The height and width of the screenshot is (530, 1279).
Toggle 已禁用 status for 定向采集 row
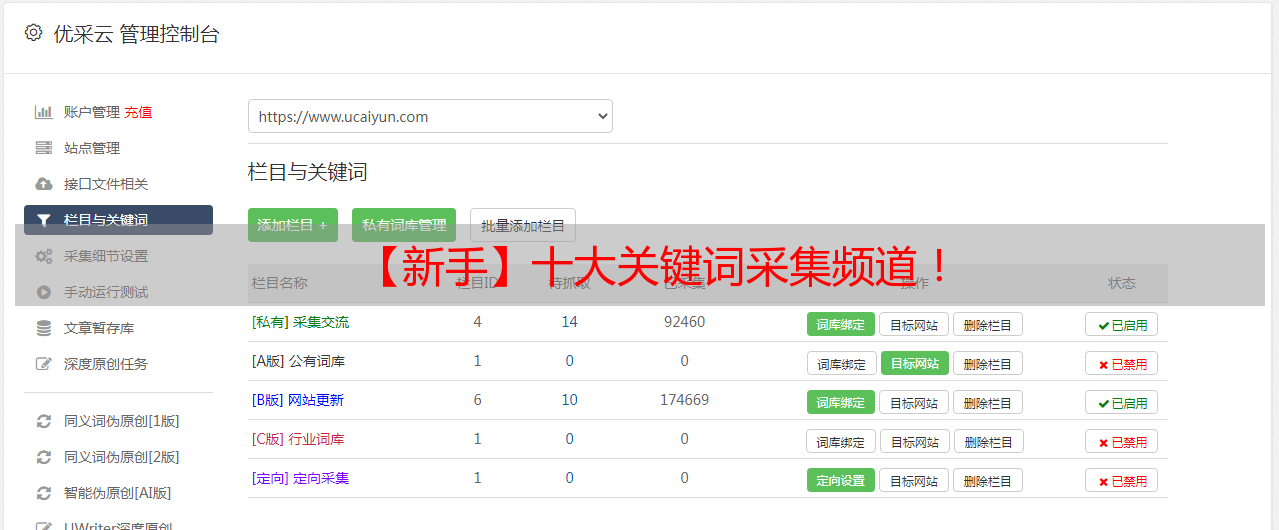tap(1121, 480)
